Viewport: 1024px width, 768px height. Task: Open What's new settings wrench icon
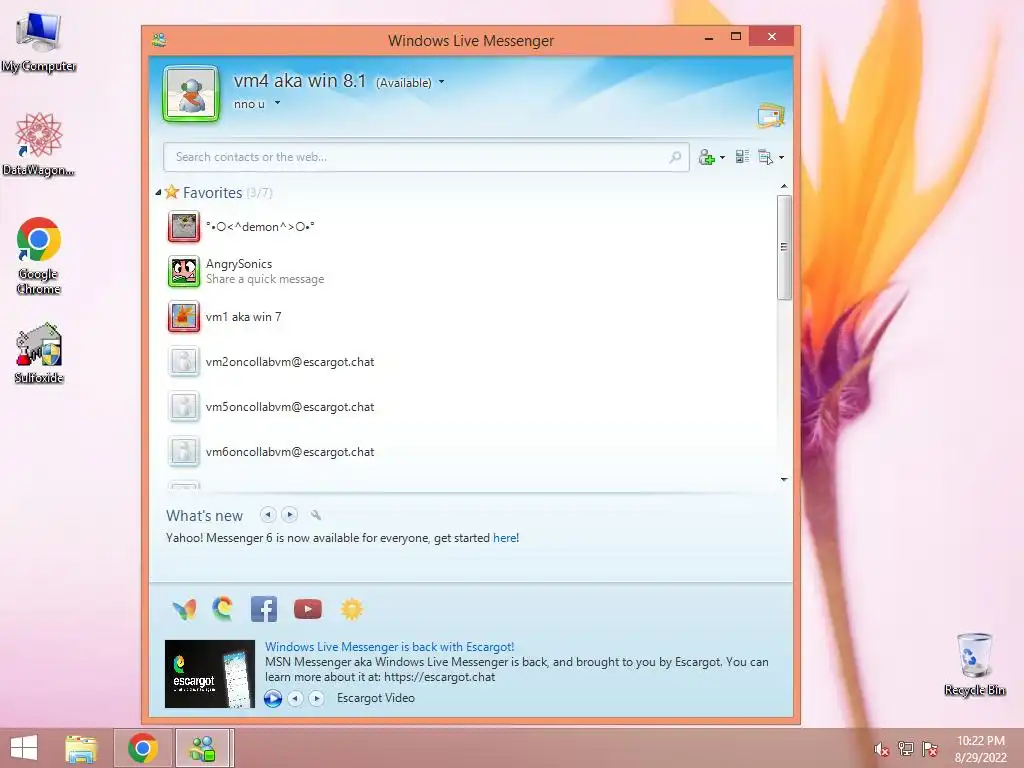tap(316, 515)
